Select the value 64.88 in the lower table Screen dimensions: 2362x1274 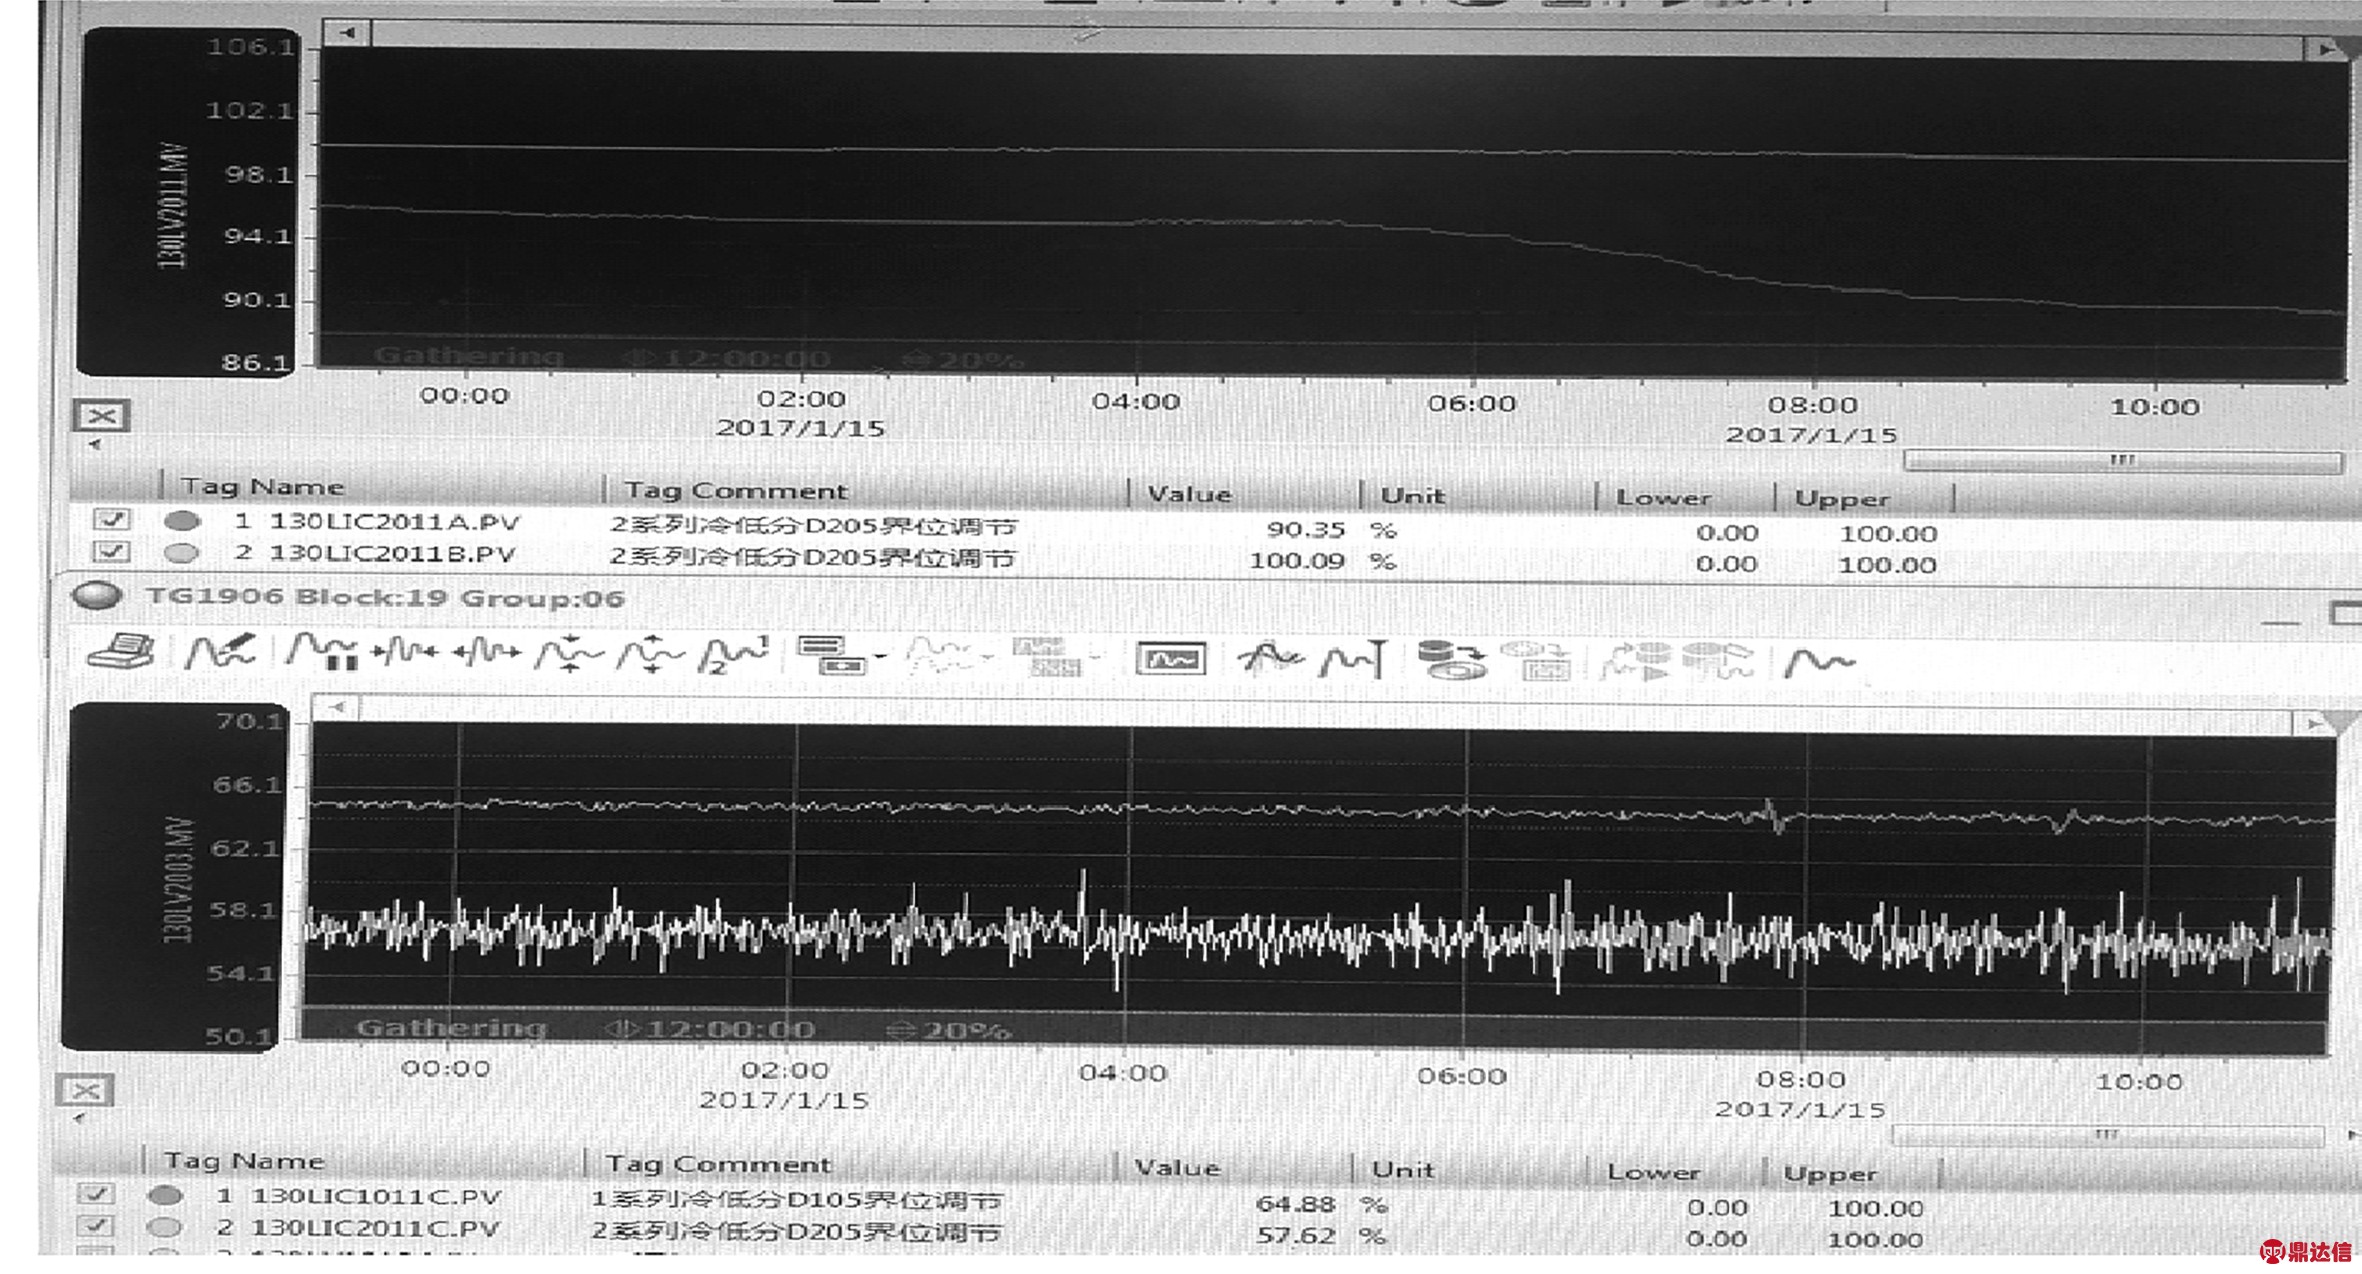(x=1296, y=1204)
